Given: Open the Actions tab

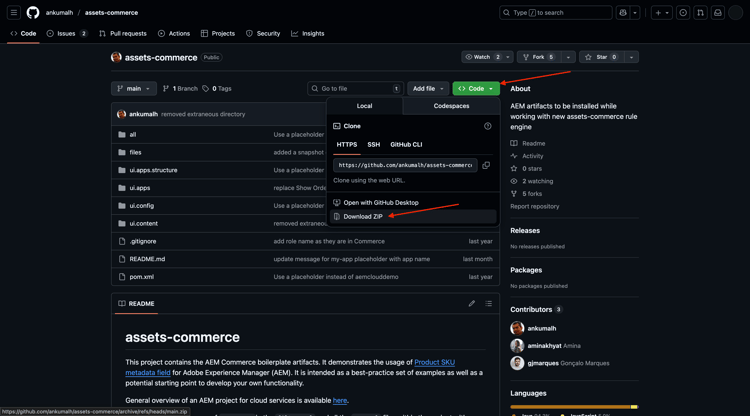Looking at the screenshot, I should pos(174,33).
